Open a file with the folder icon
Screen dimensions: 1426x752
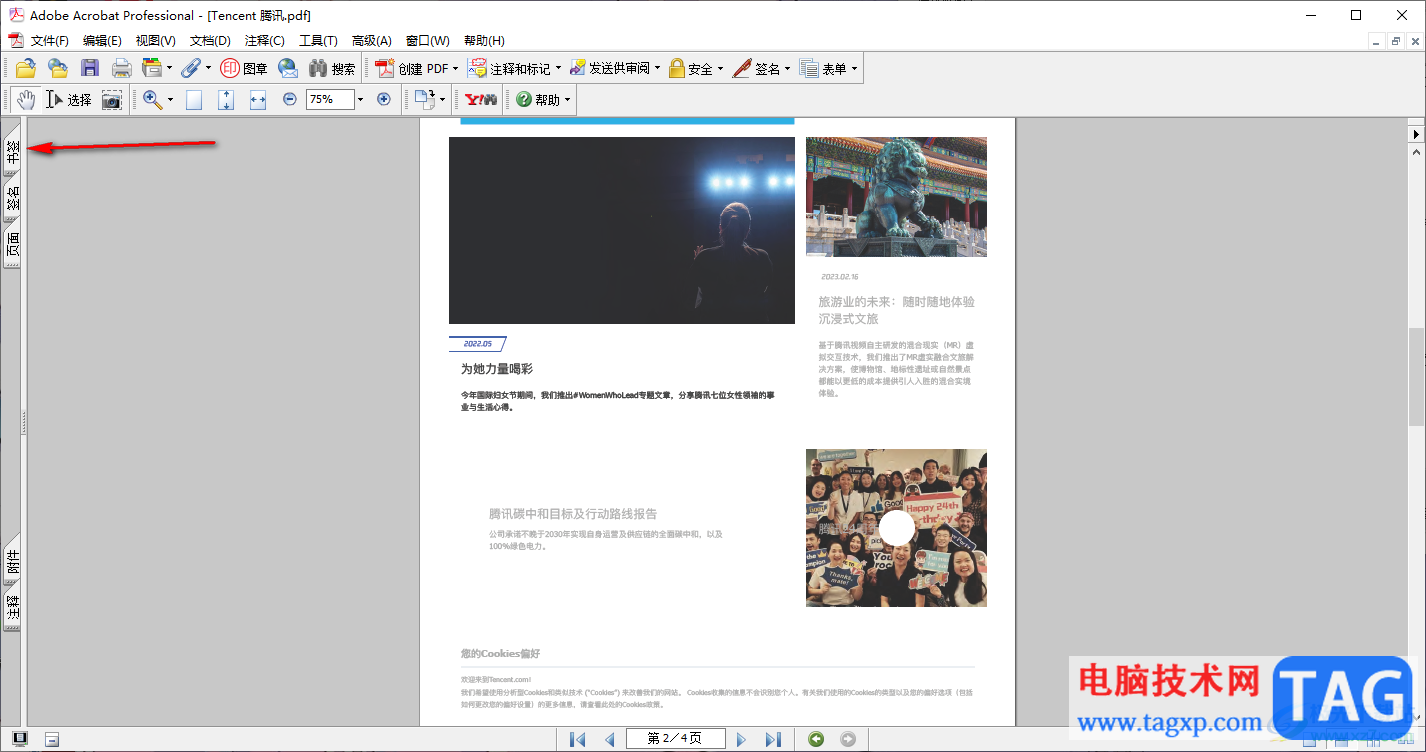point(26,68)
